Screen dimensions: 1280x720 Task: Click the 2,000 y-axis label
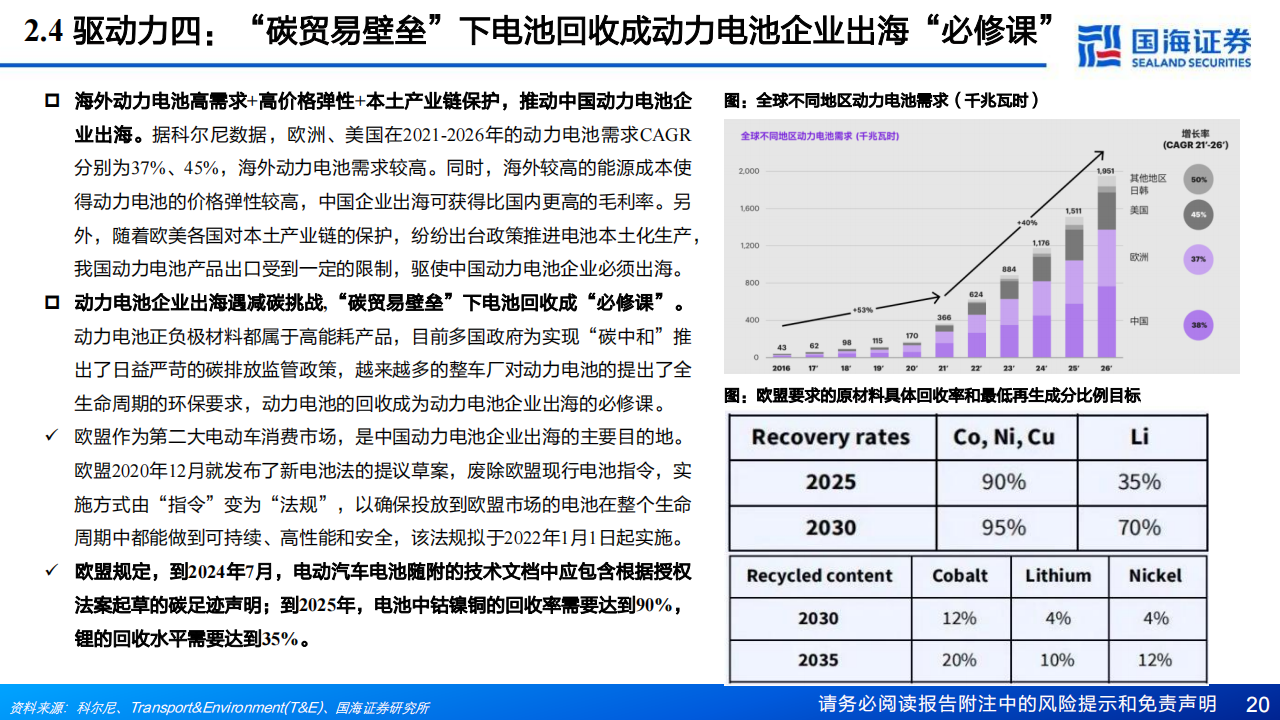point(749,171)
